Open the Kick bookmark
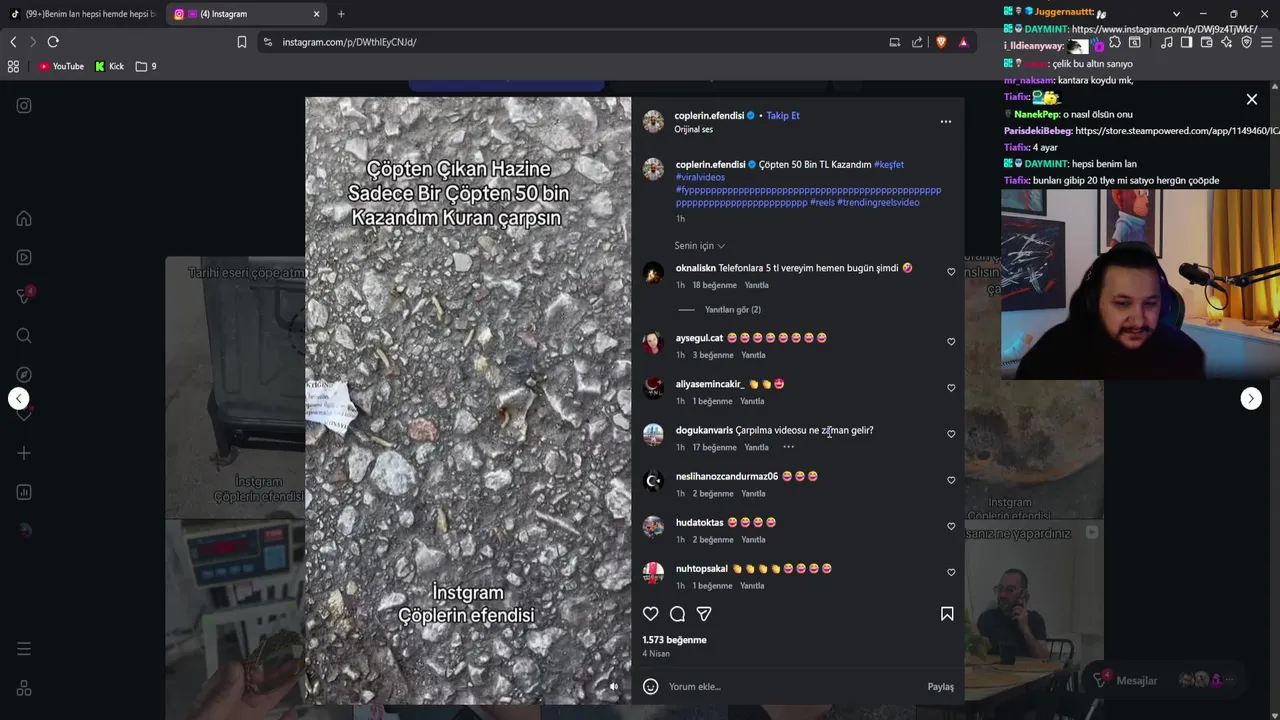Screen dimensions: 1280x720 coord(110,66)
